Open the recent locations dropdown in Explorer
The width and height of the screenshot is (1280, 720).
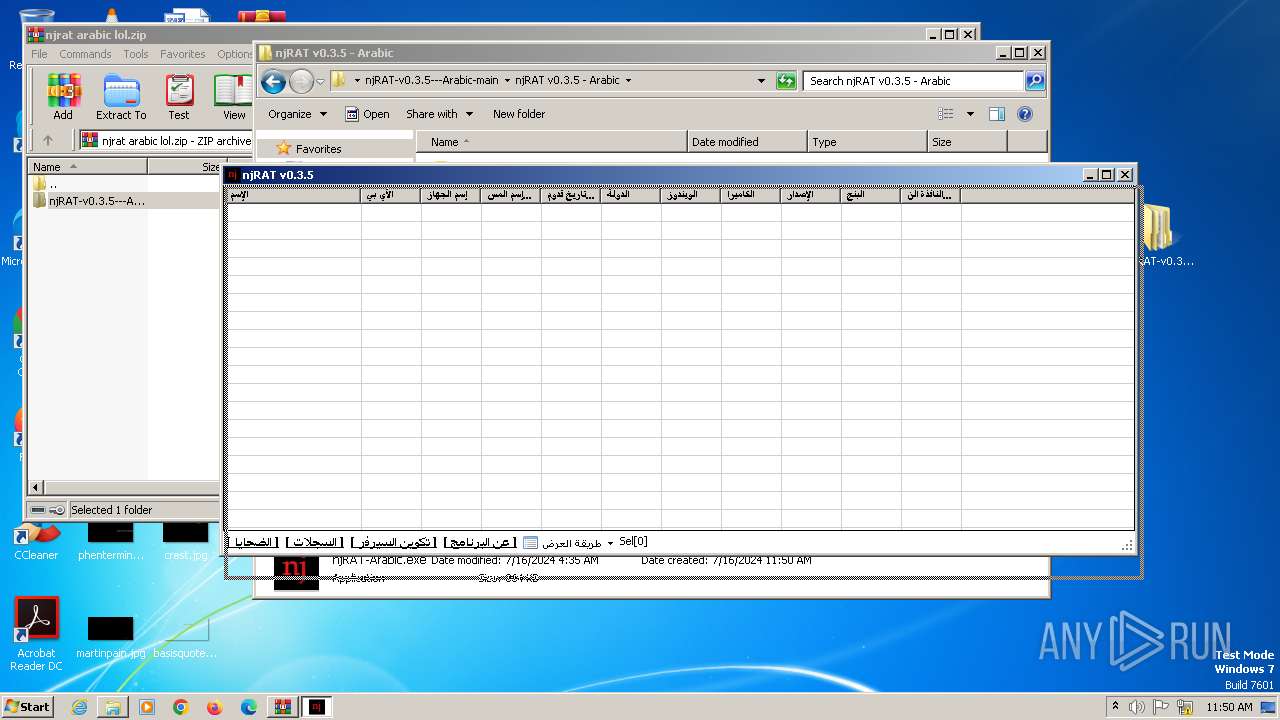tap(320, 82)
